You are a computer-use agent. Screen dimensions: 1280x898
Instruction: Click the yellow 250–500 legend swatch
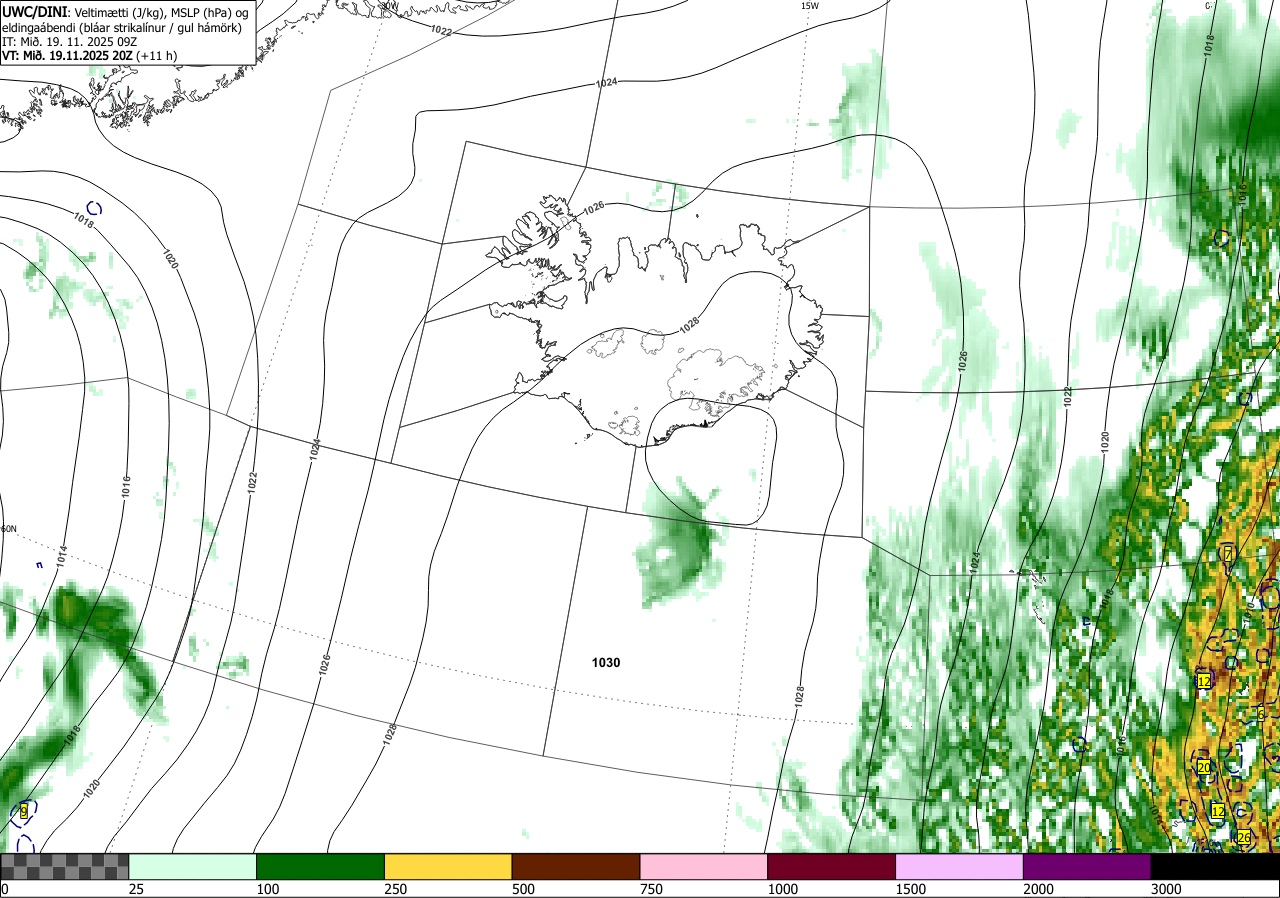(448, 866)
